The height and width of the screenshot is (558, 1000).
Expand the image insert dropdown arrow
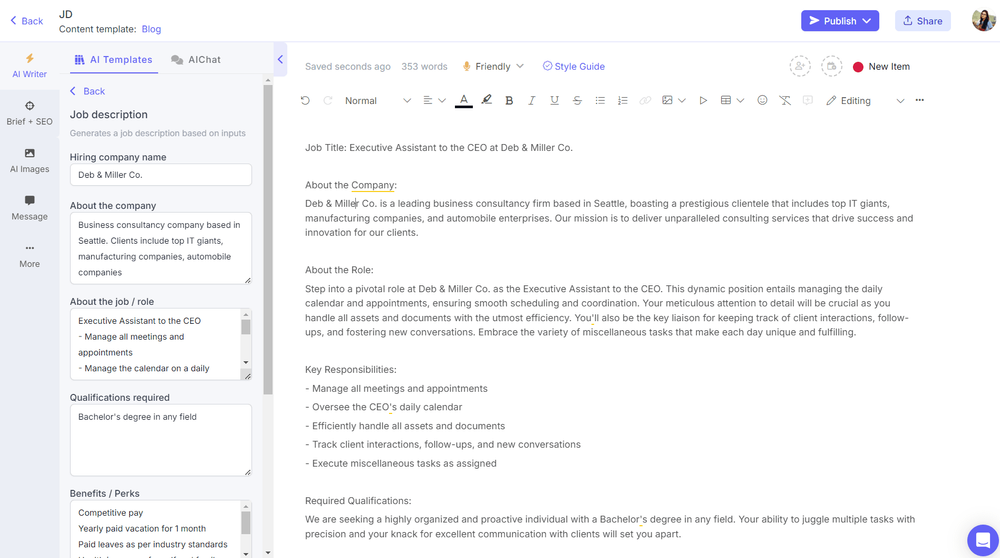click(x=682, y=101)
